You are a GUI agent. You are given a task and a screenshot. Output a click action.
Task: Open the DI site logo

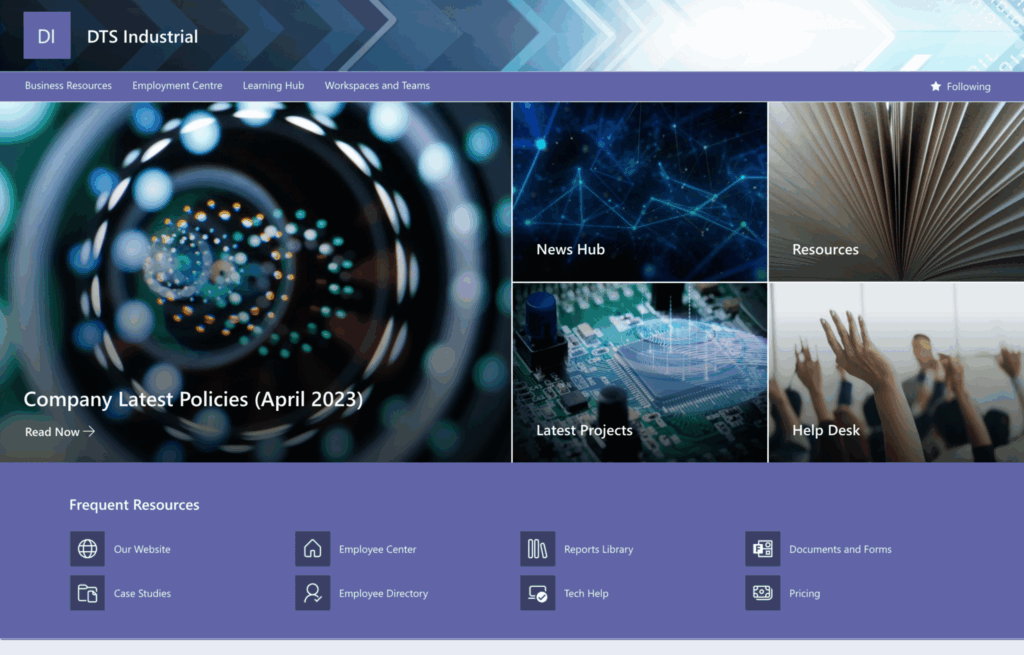coord(46,34)
